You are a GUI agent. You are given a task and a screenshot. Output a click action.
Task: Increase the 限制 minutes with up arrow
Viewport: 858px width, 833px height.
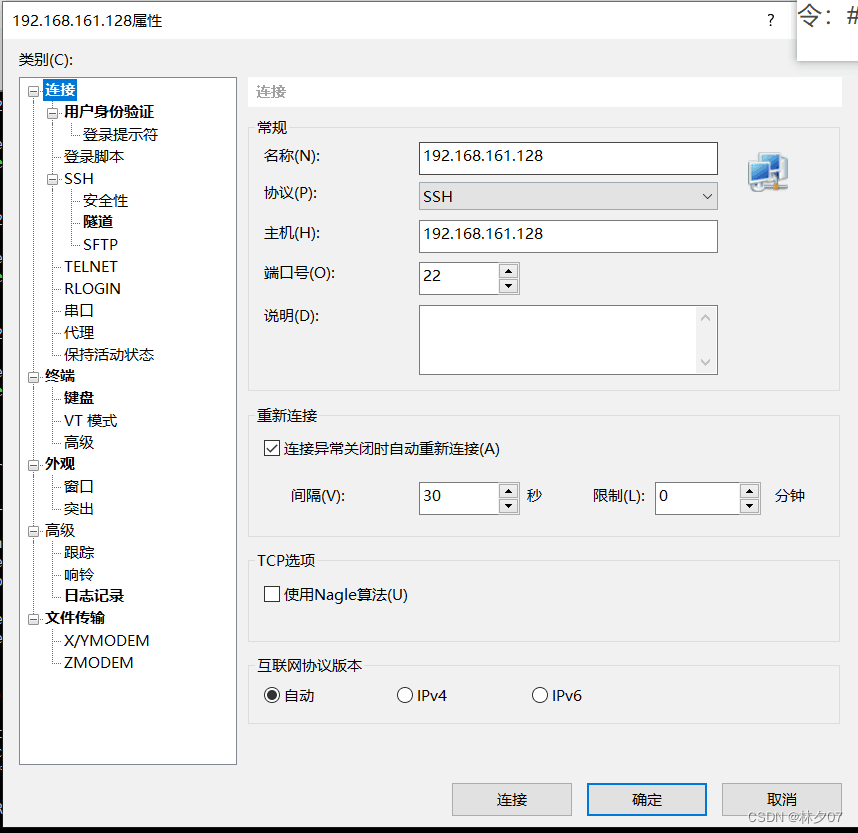(749, 491)
